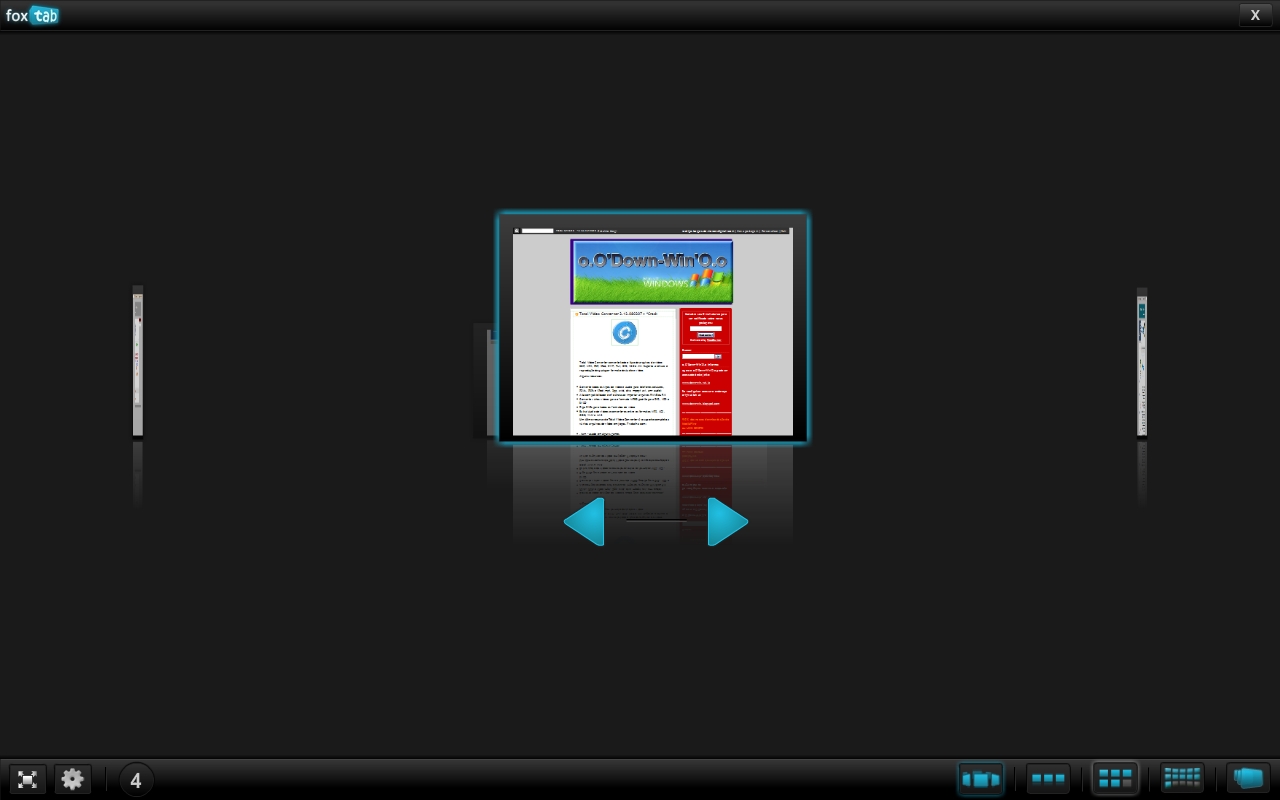Pick the tab hidden behind center thumbnail
1280x800 pixels.
[x=486, y=380]
